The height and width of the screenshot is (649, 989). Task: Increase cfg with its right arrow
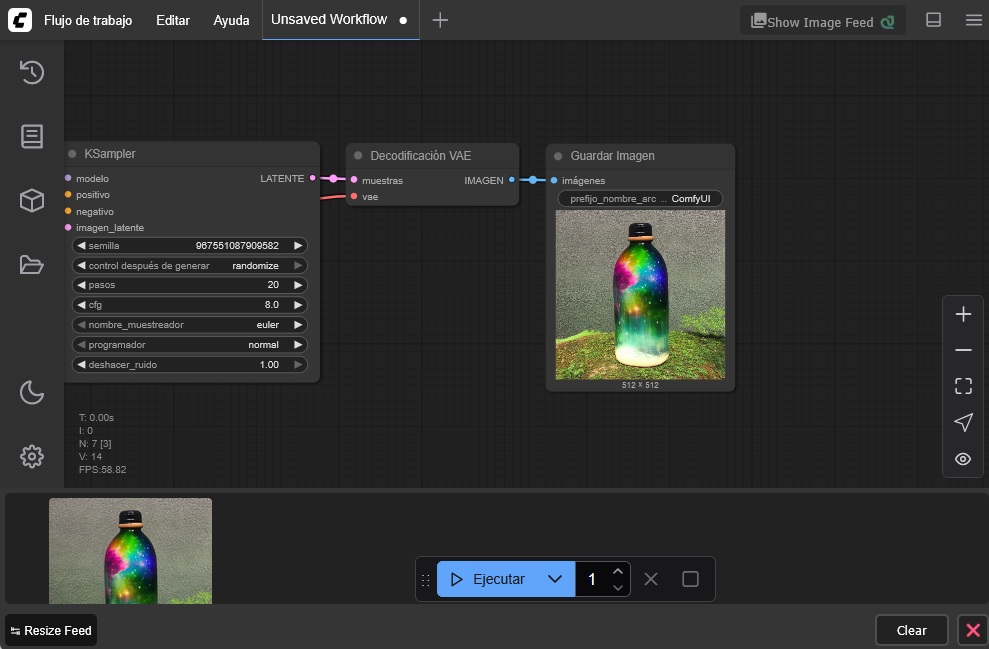(x=298, y=305)
